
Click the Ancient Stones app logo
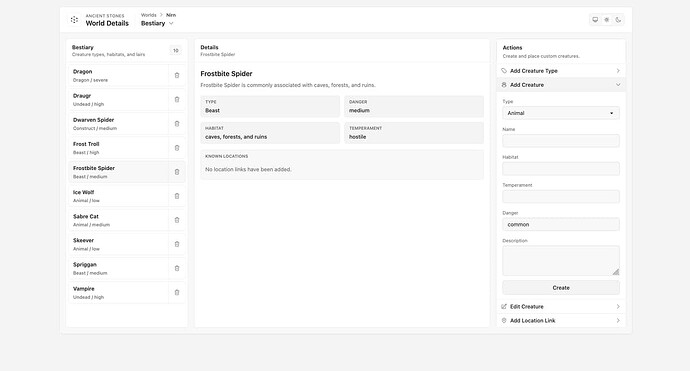tap(74, 20)
